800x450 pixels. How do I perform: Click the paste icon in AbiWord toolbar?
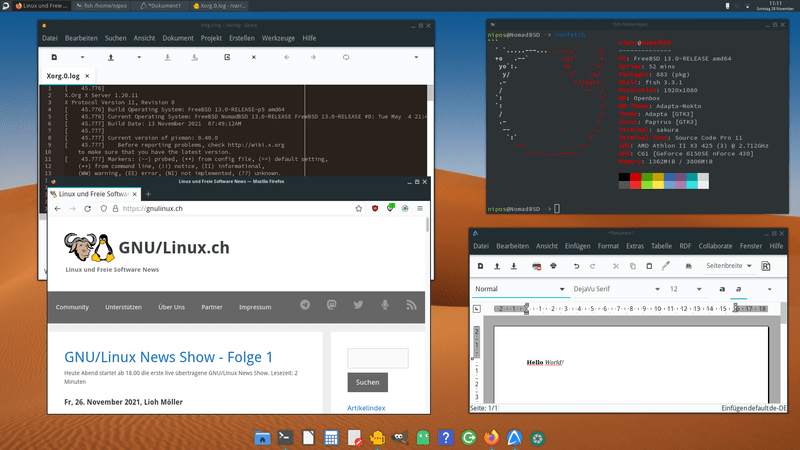(649, 266)
